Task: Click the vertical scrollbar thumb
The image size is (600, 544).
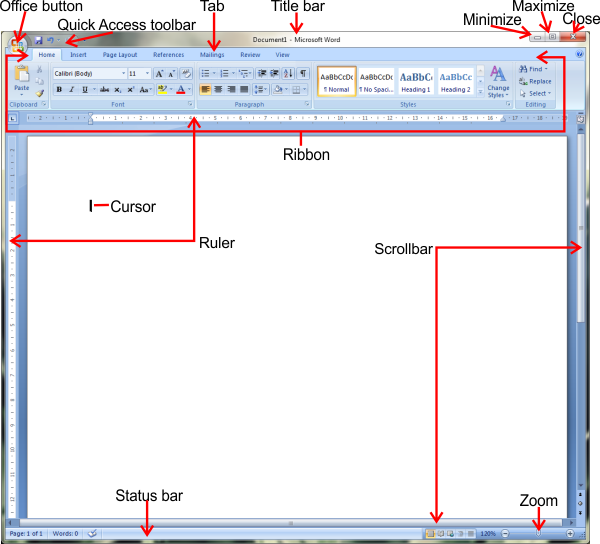Action: [580, 228]
